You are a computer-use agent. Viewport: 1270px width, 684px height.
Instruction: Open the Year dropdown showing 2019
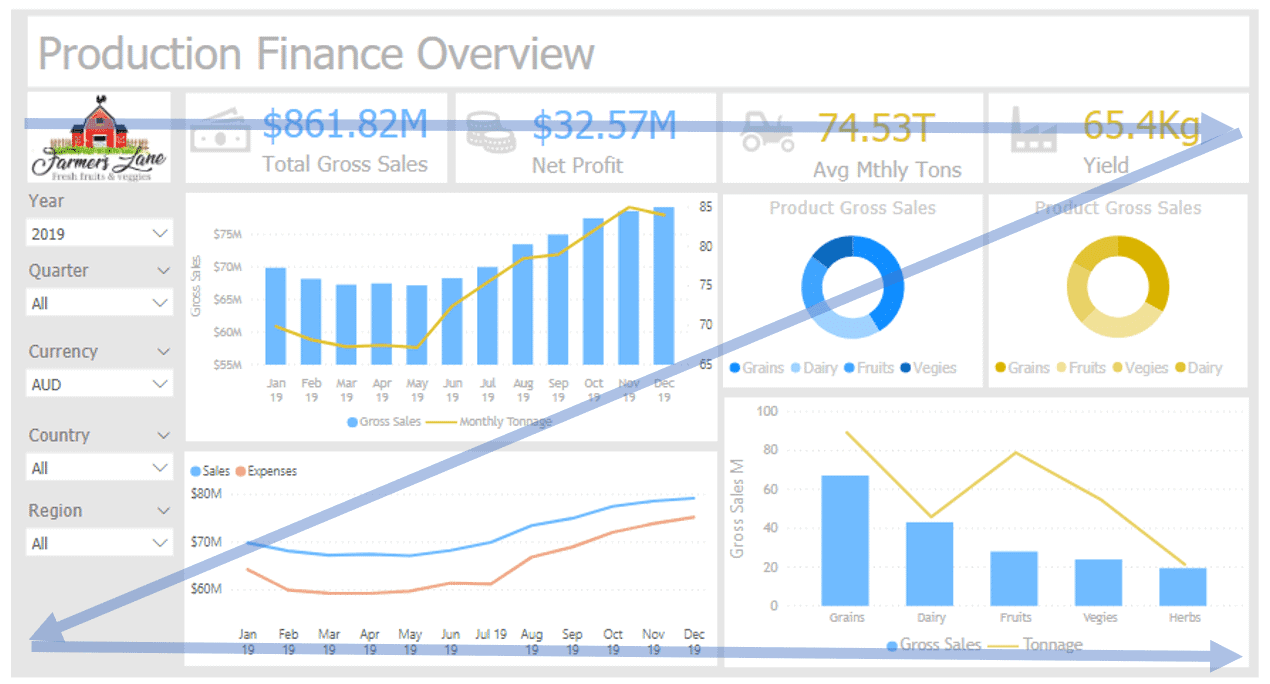coord(99,234)
